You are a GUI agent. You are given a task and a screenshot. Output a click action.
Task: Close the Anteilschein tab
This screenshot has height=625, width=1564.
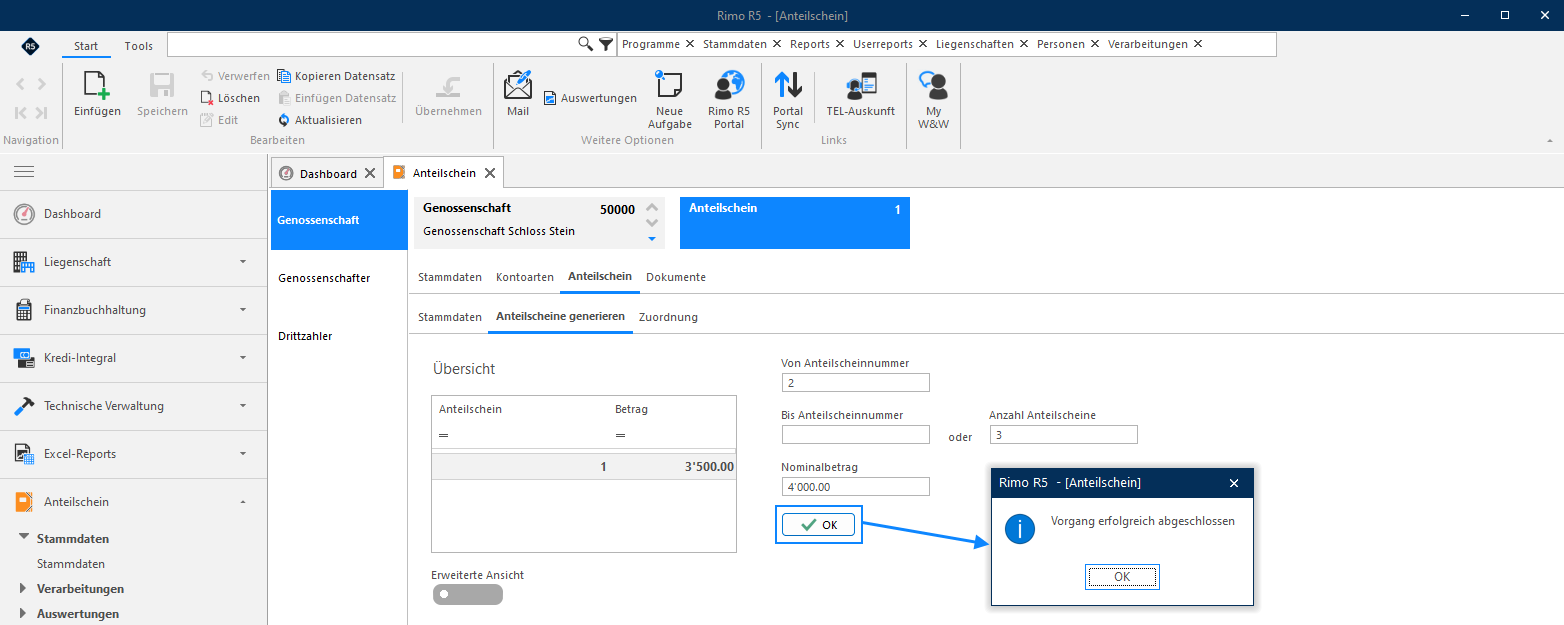(490, 173)
